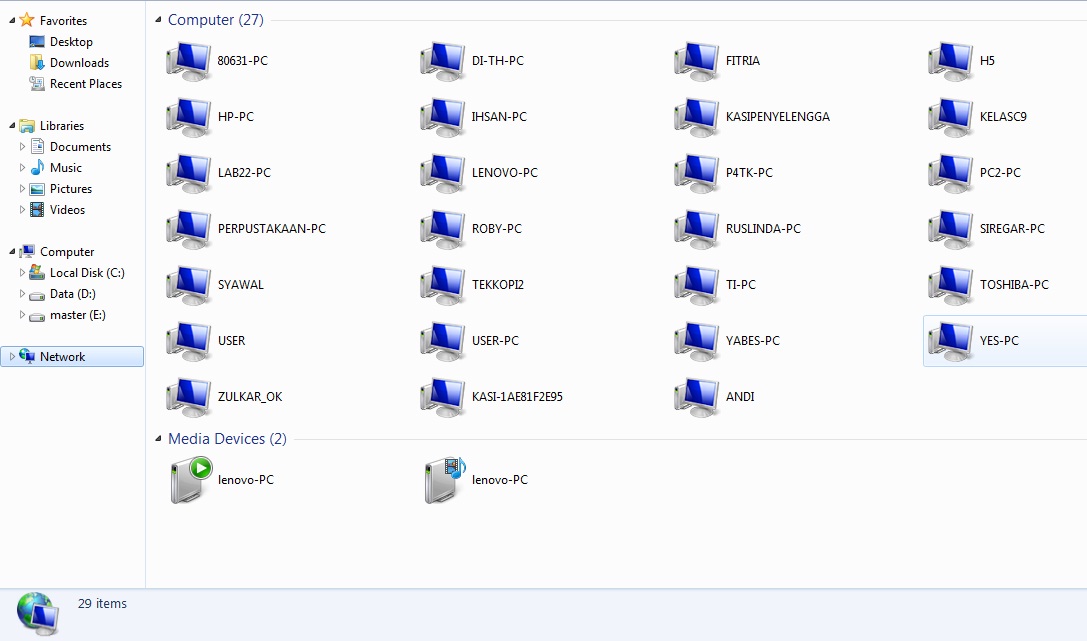Select the DI-TH-PC computer icon
Viewport: 1087px width, 641px height.
coord(442,61)
